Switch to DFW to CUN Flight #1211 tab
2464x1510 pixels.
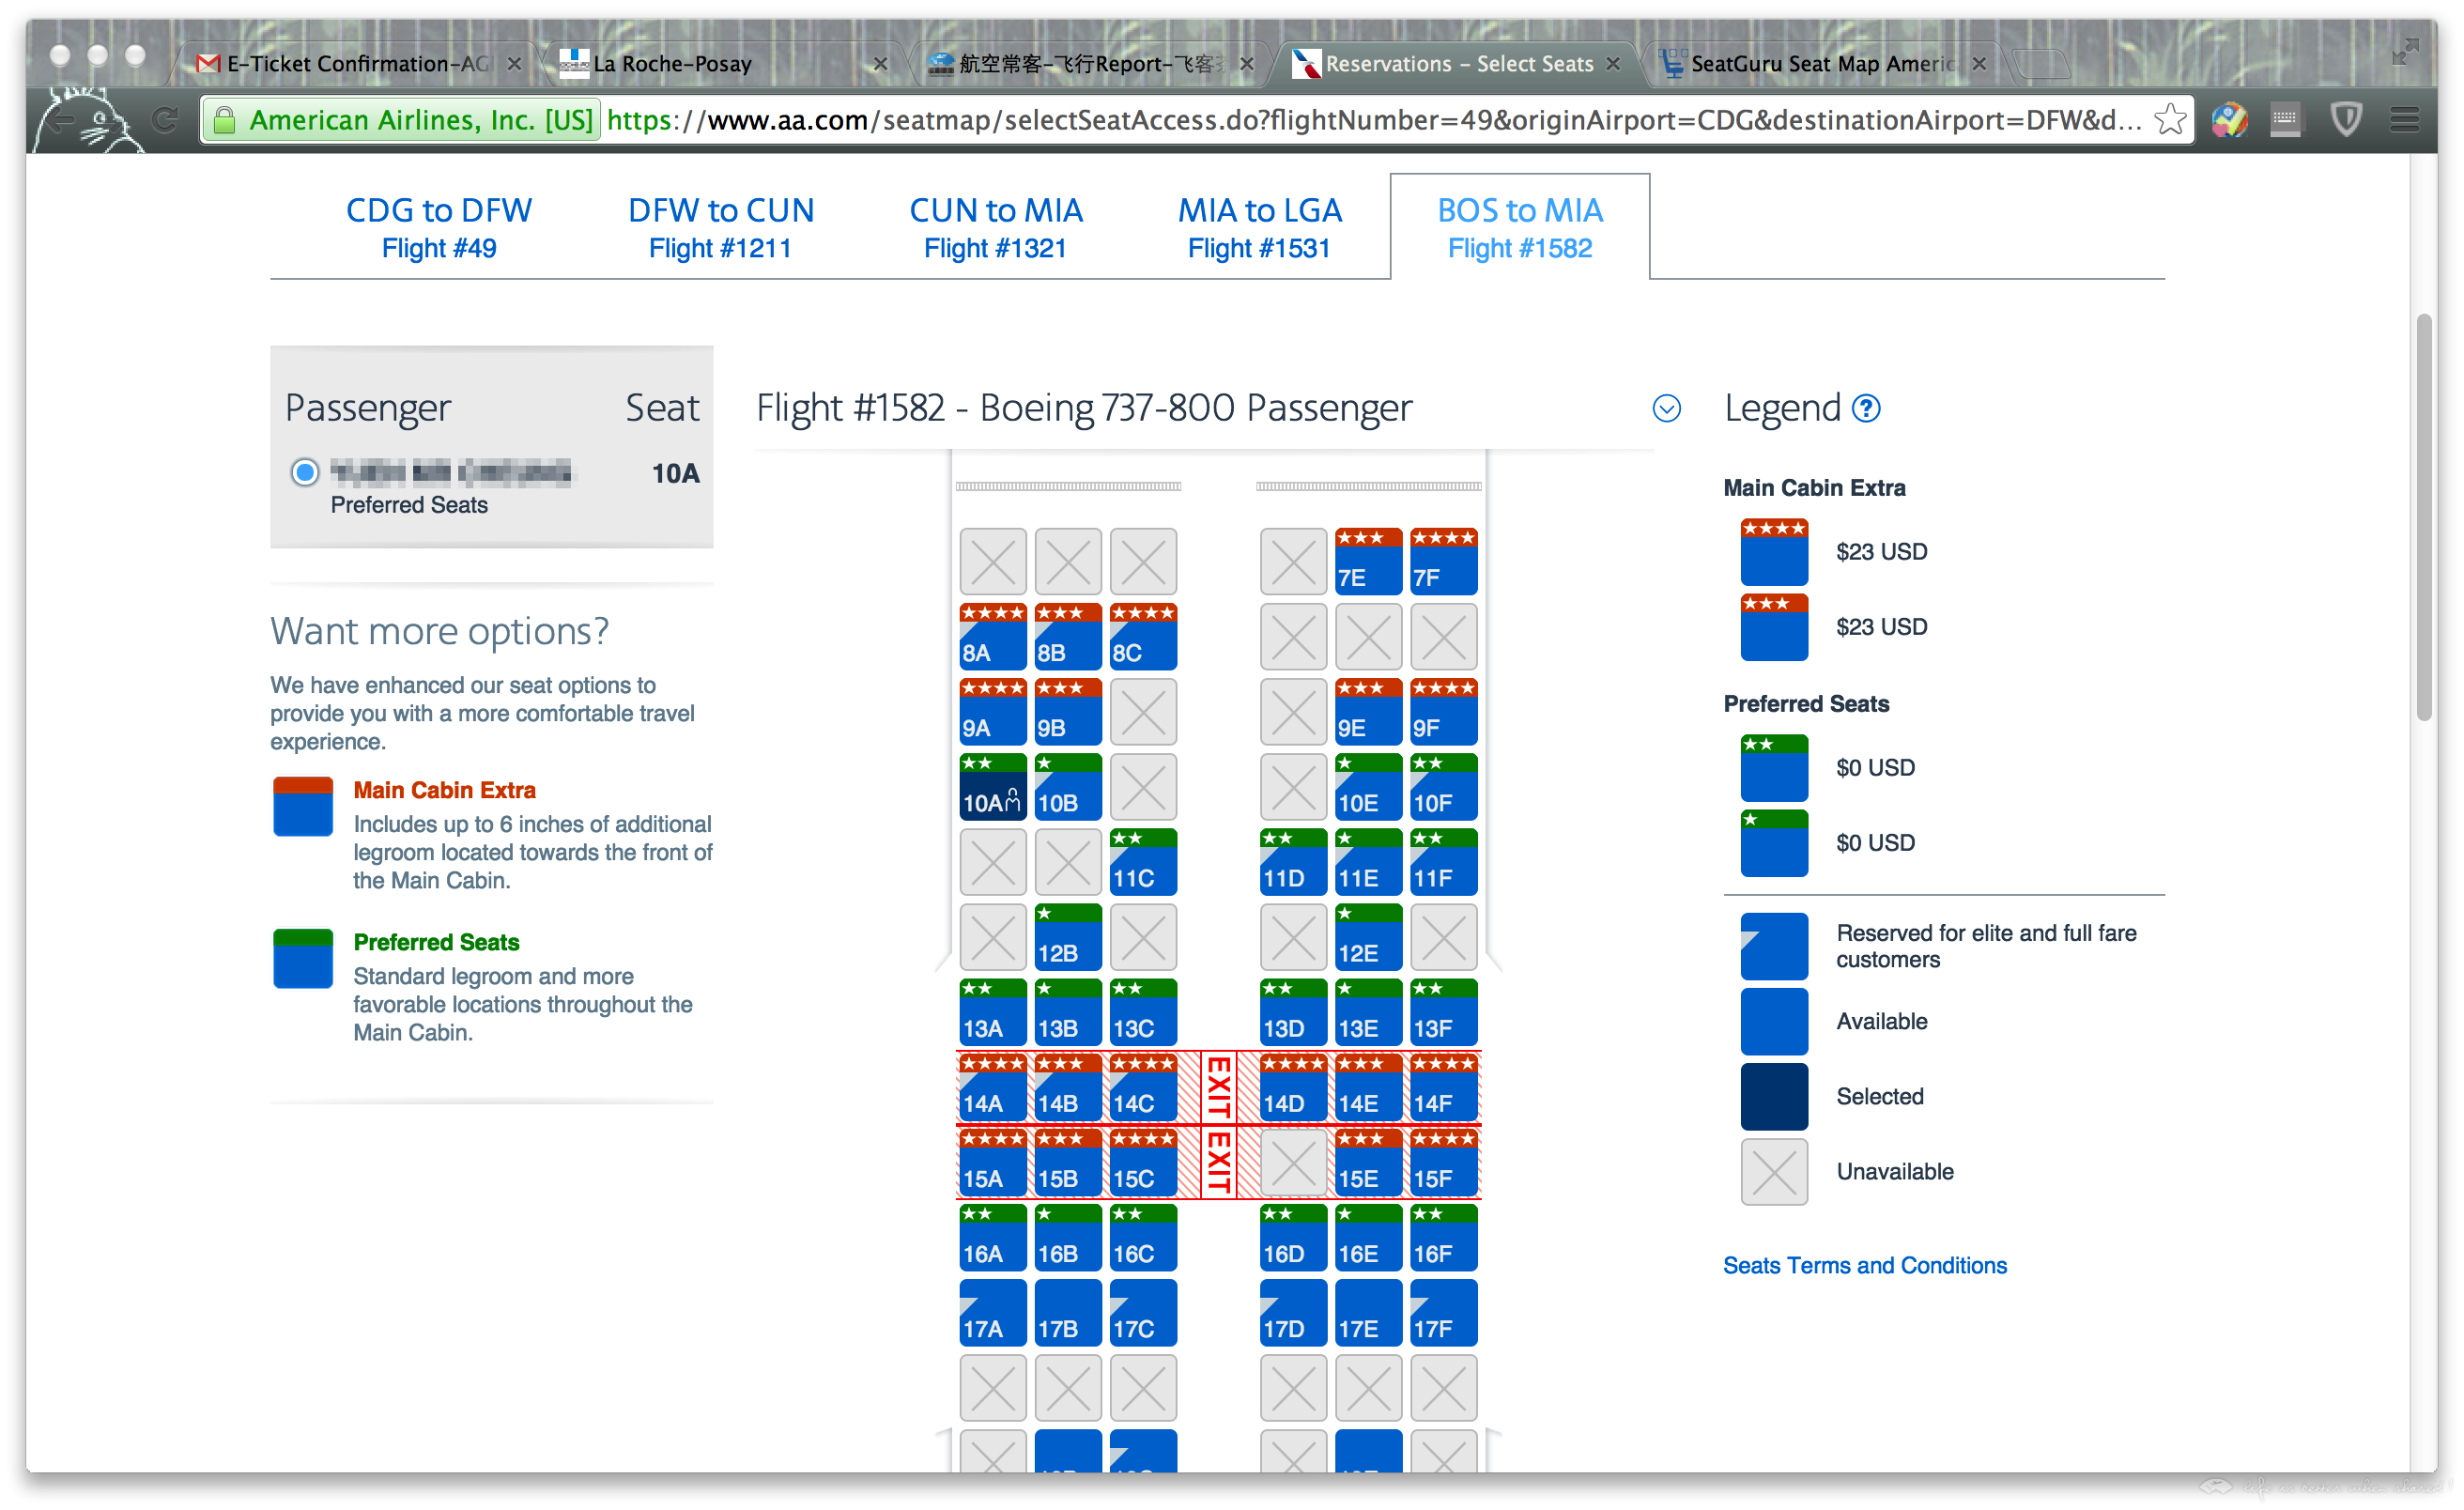(720, 228)
